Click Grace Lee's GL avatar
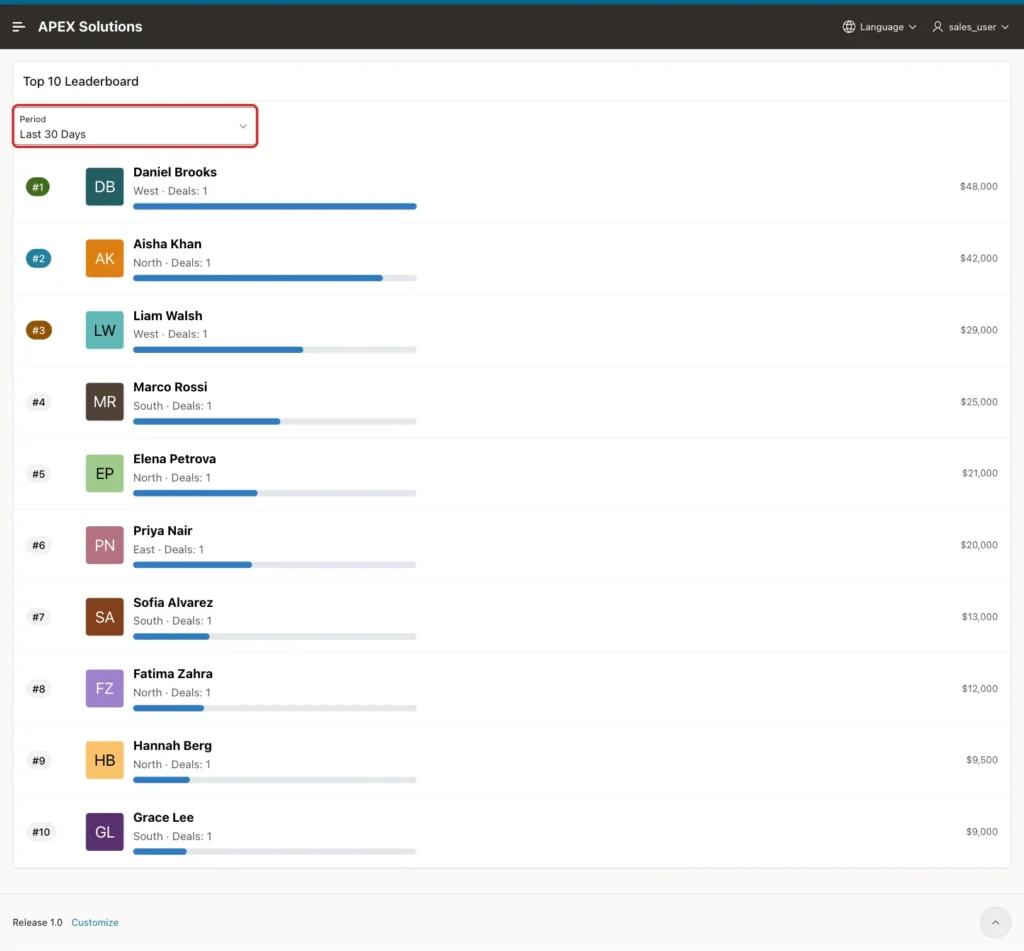1024x951 pixels. coord(104,831)
